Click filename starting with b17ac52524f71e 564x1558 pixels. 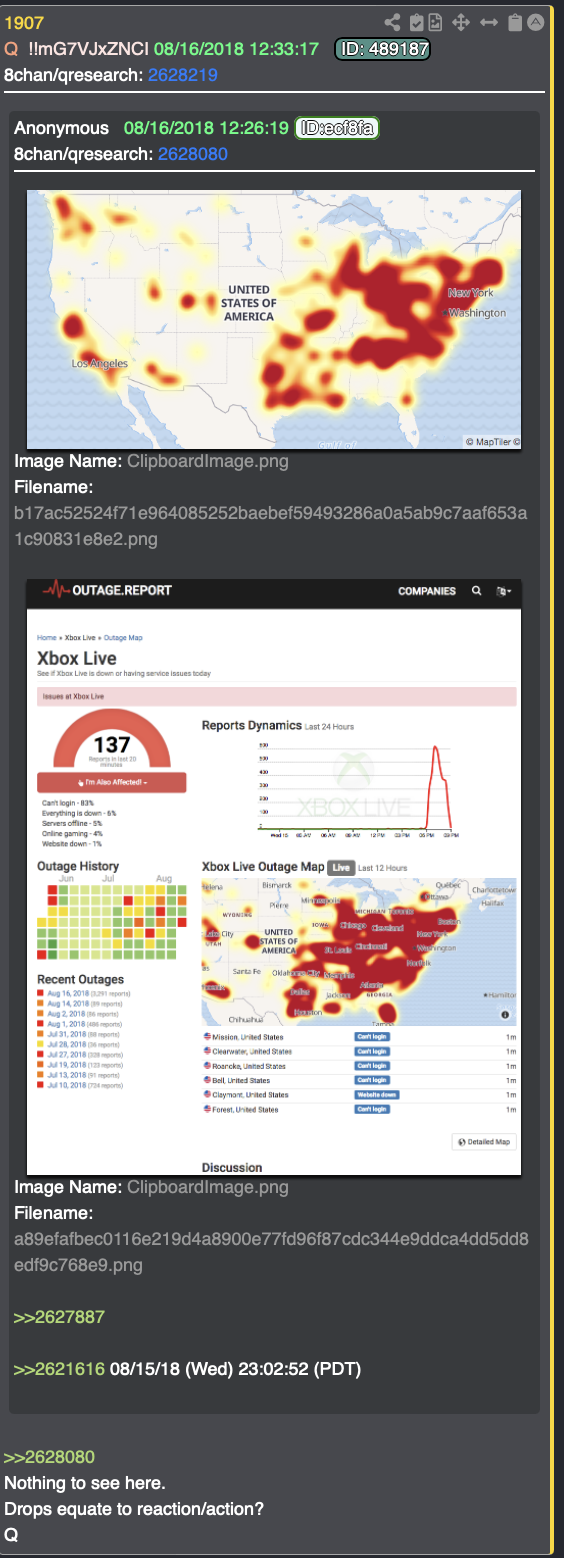tap(271, 526)
